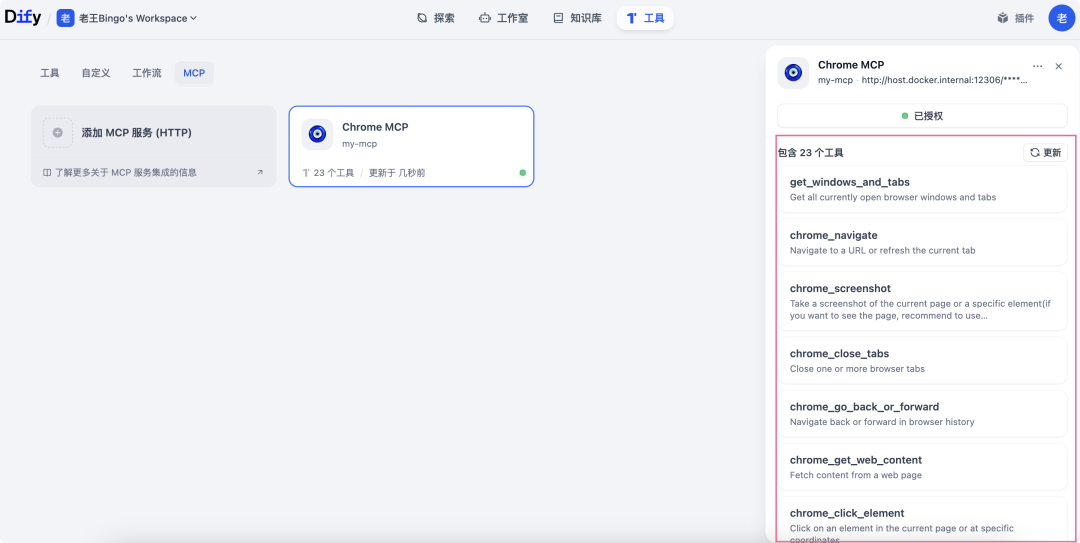Select the 工具 Tools navigation item
The image size is (1080, 543).
click(645, 18)
